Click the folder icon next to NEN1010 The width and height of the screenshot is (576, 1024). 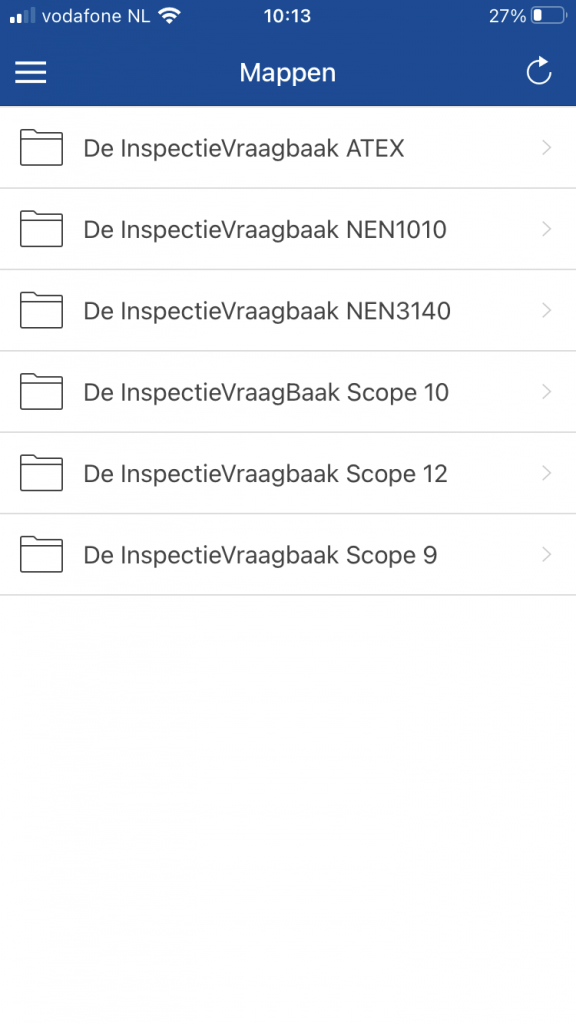click(41, 229)
